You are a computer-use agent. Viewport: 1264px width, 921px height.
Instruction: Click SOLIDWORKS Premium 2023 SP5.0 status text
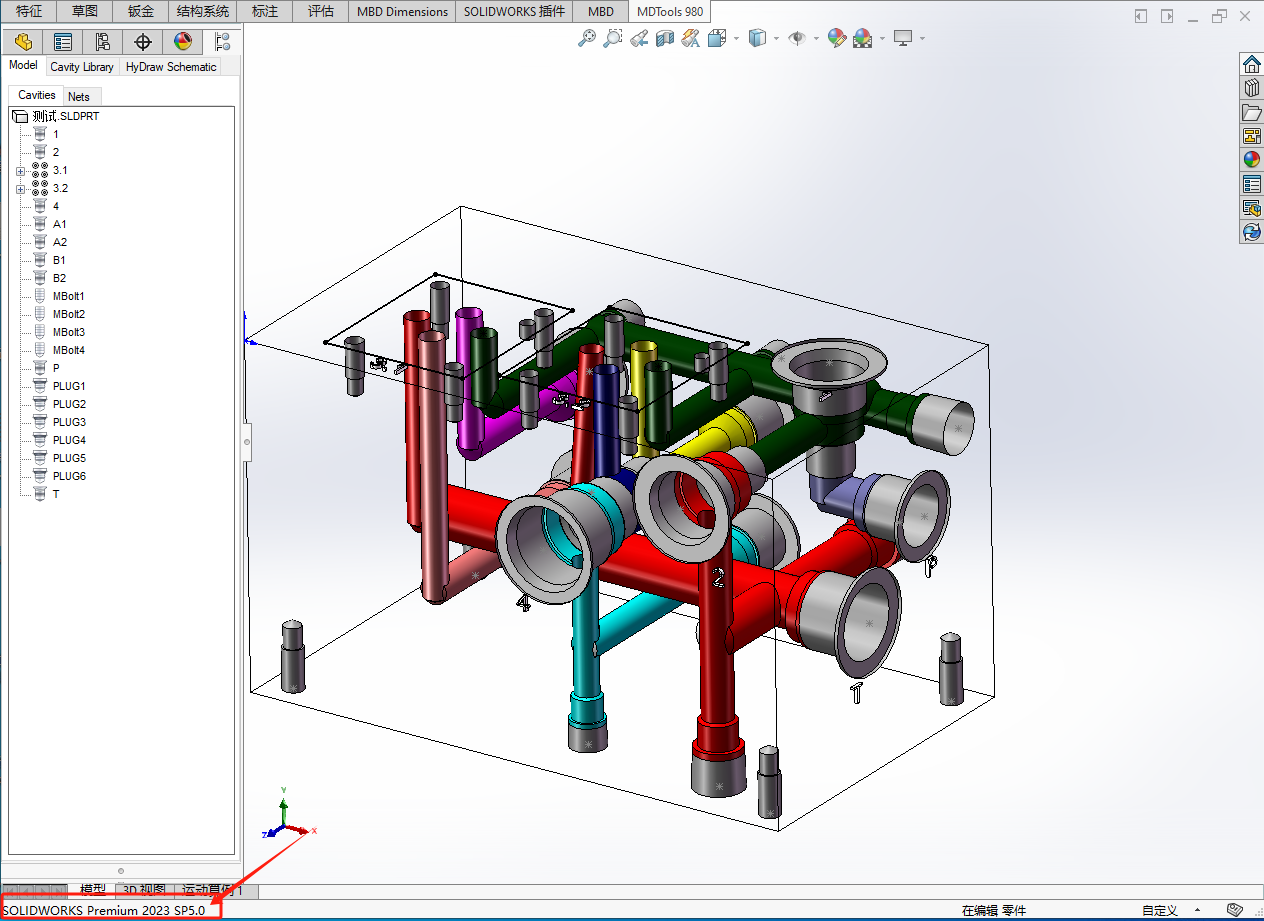[104, 910]
